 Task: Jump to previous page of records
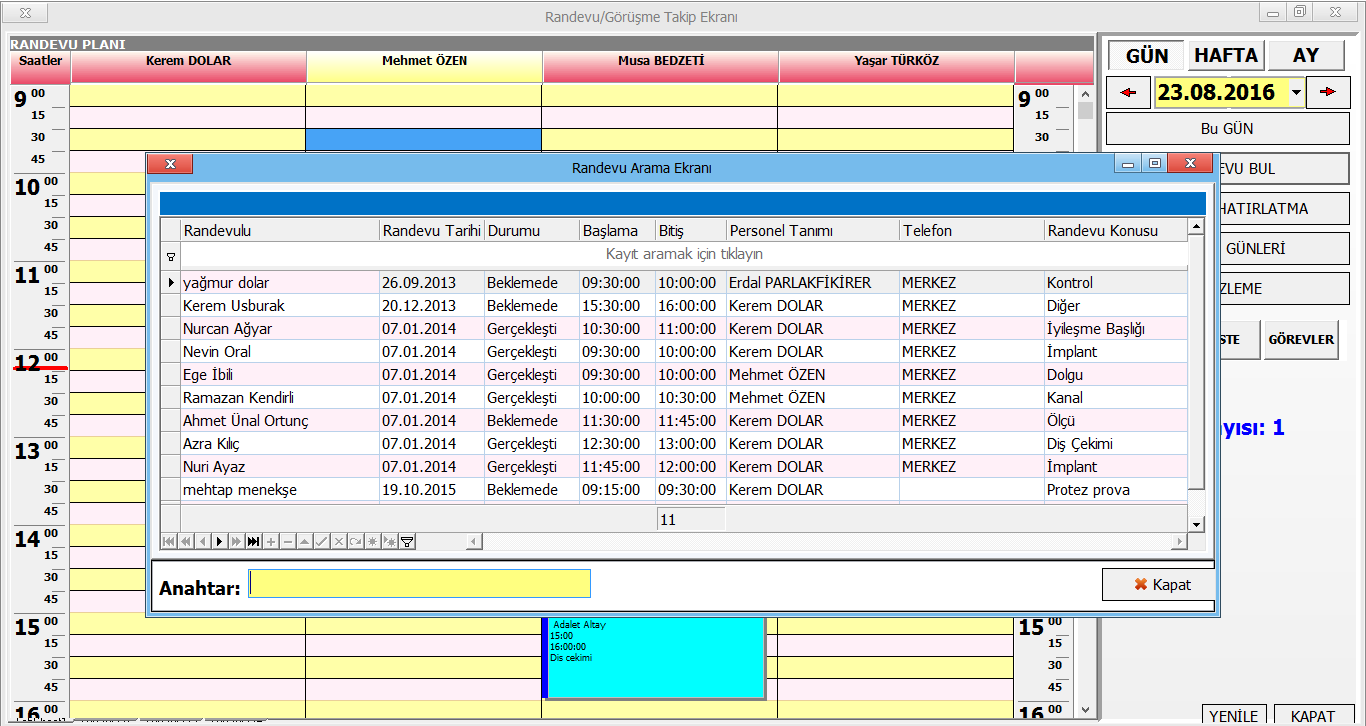(186, 541)
